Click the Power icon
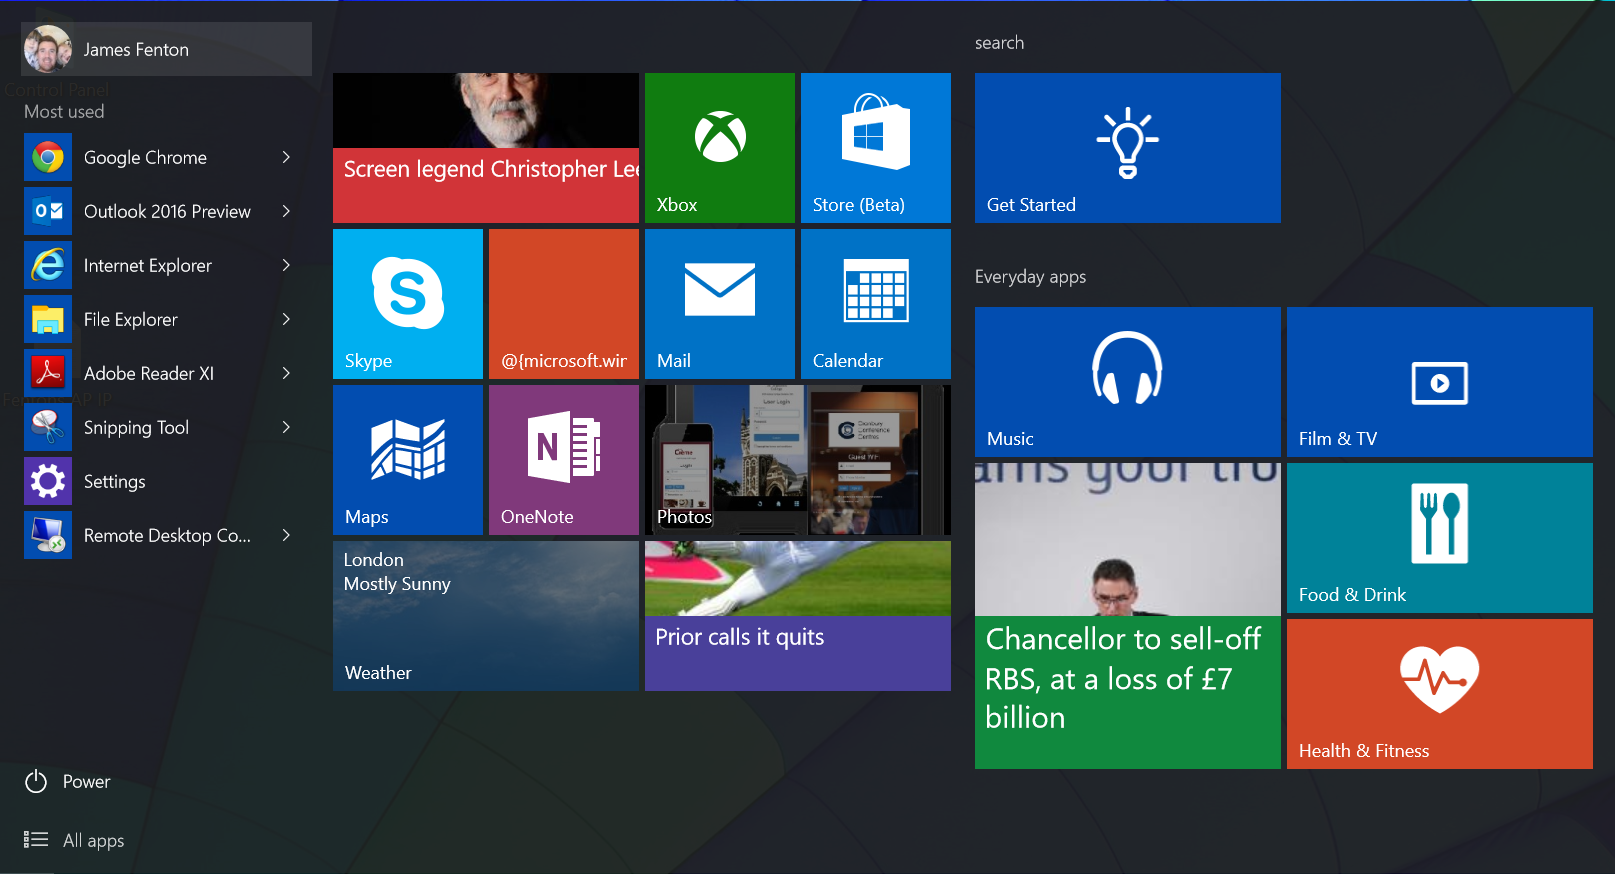The width and height of the screenshot is (1615, 874). 36,781
